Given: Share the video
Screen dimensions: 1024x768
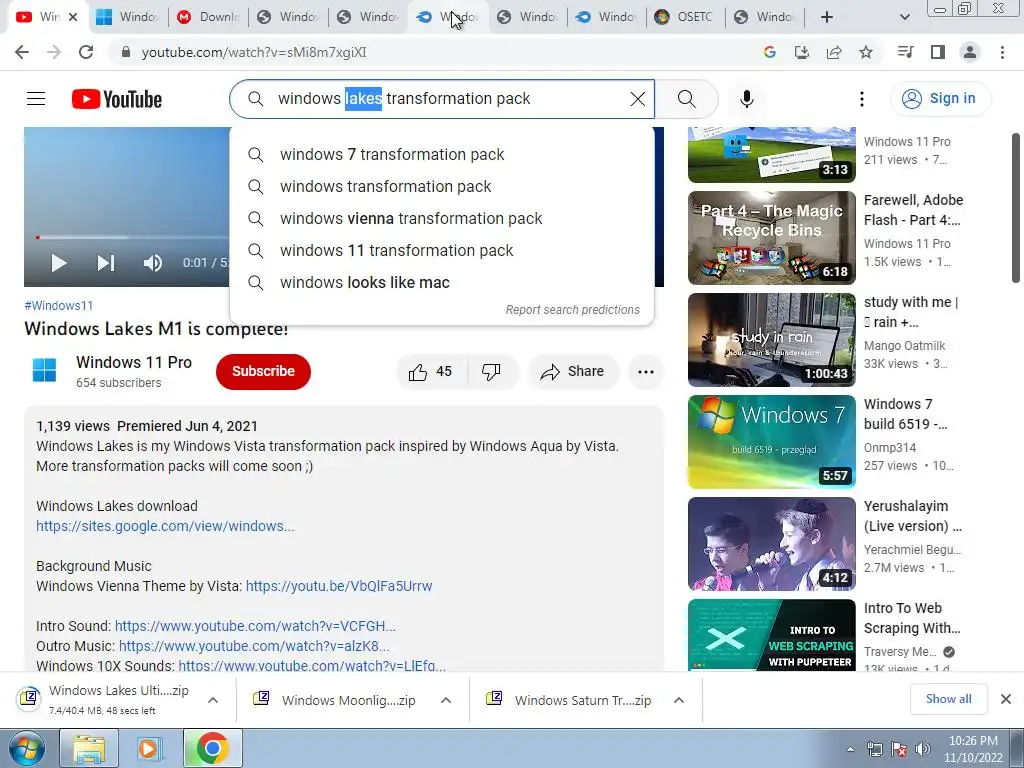Looking at the screenshot, I should (573, 372).
